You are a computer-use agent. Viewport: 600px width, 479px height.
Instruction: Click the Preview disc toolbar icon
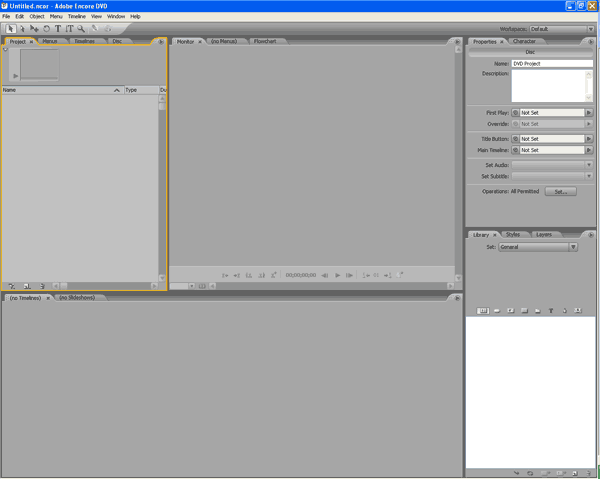(108, 29)
